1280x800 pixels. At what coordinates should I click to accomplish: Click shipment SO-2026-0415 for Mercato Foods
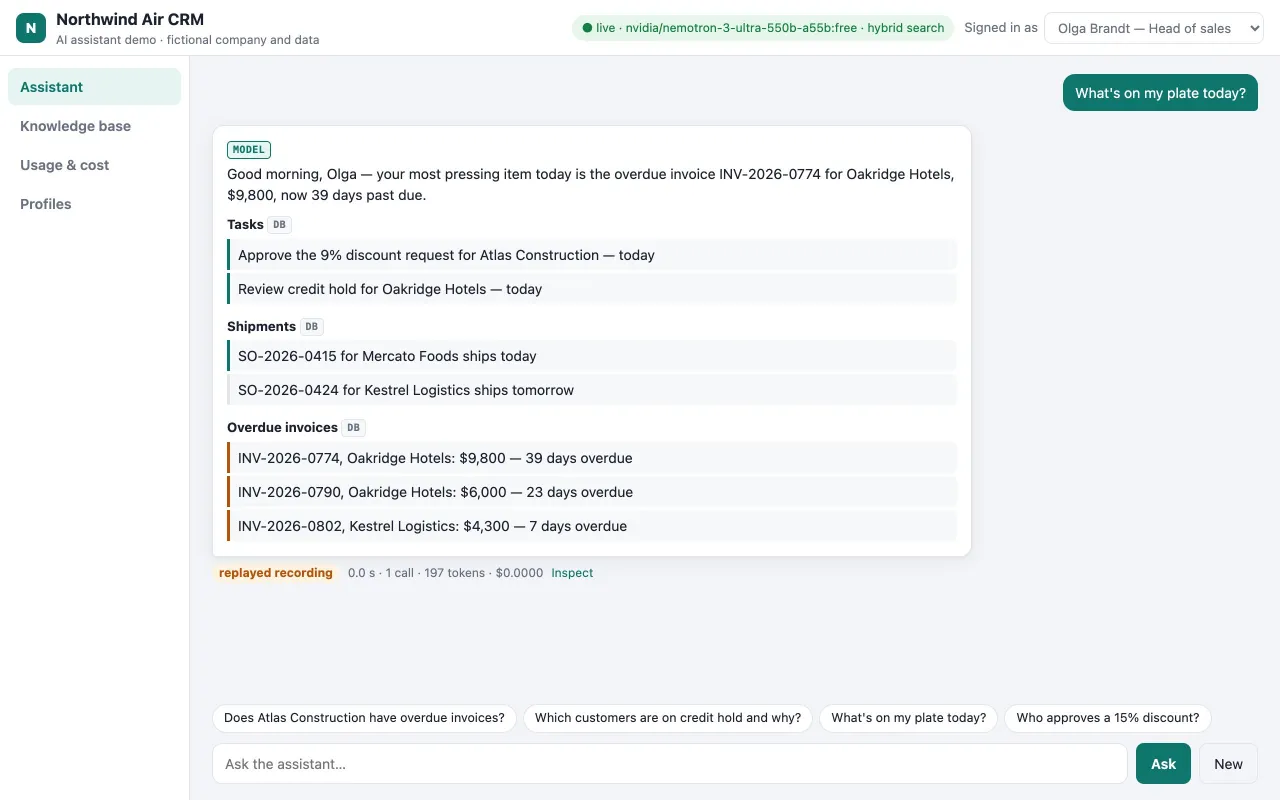point(592,356)
